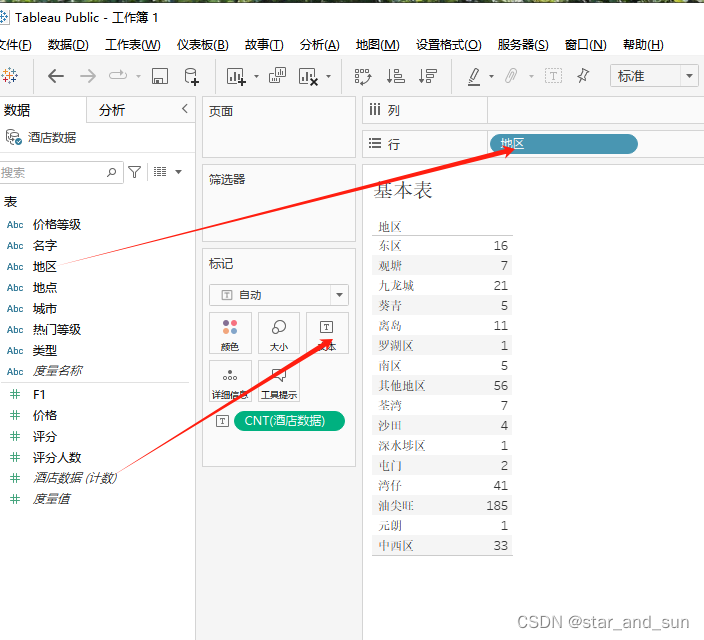The height and width of the screenshot is (640, 704).
Task: Click the 基本表 sheet title
Action: tap(403, 190)
